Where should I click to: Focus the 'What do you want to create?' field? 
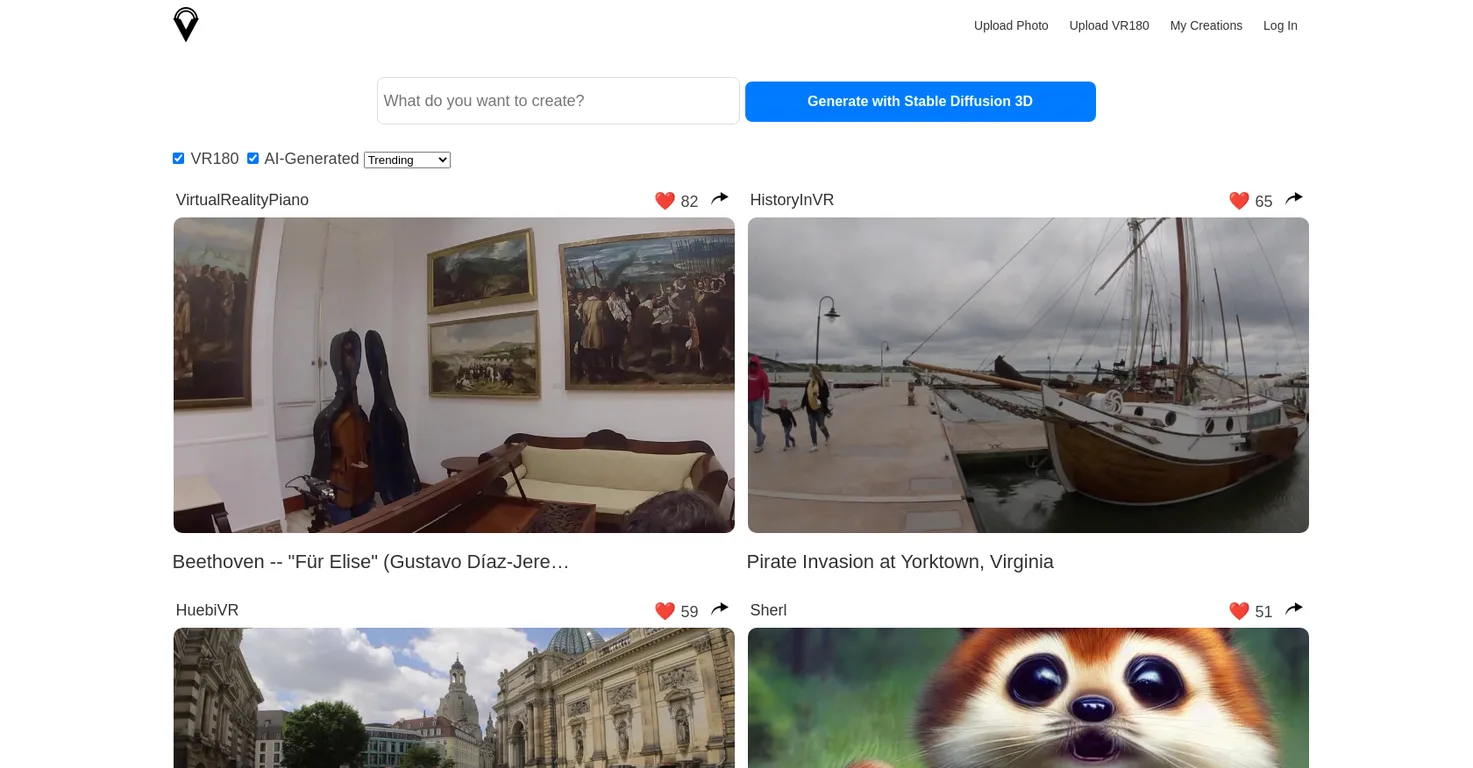[558, 101]
